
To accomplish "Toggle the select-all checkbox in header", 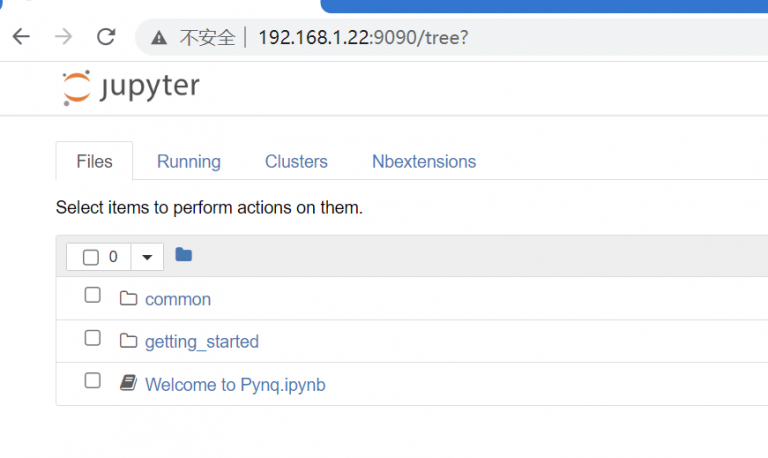I will [90, 257].
